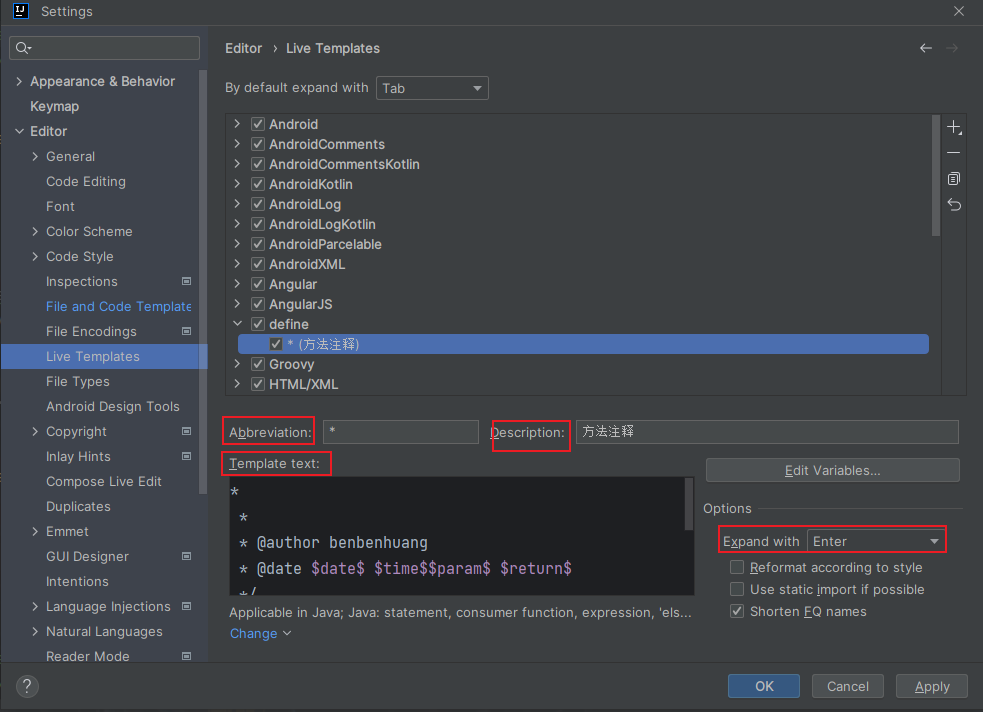Screen dimensions: 983x712
Task: Enable Reformat according to style
Action: click(737, 567)
